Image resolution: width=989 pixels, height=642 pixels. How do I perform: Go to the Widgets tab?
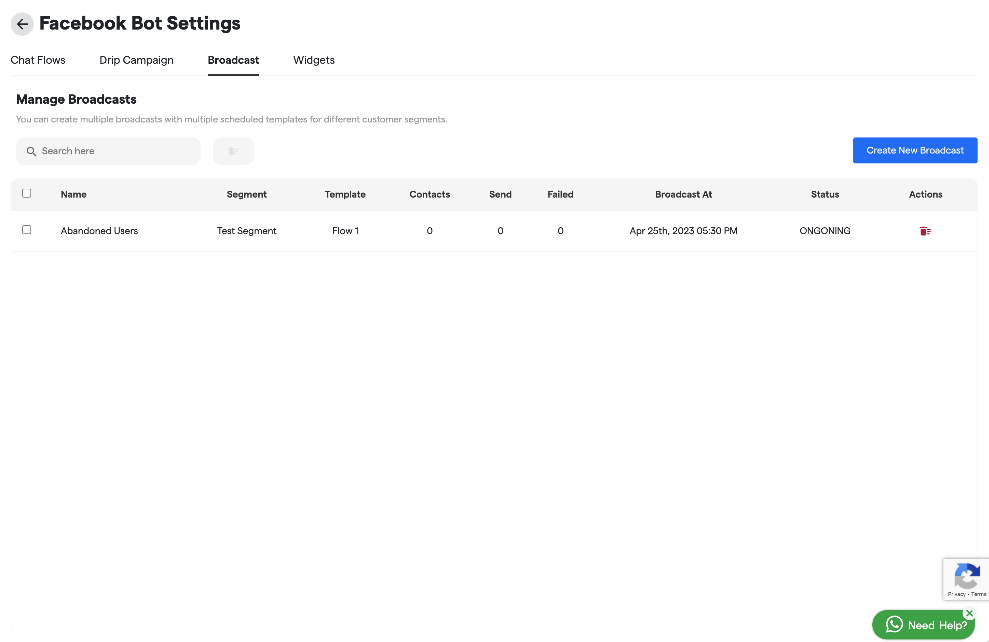314,60
